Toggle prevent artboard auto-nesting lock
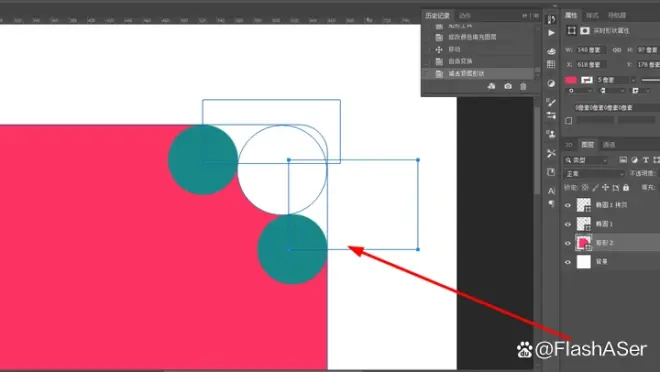660x372 pixels. click(x=616, y=187)
